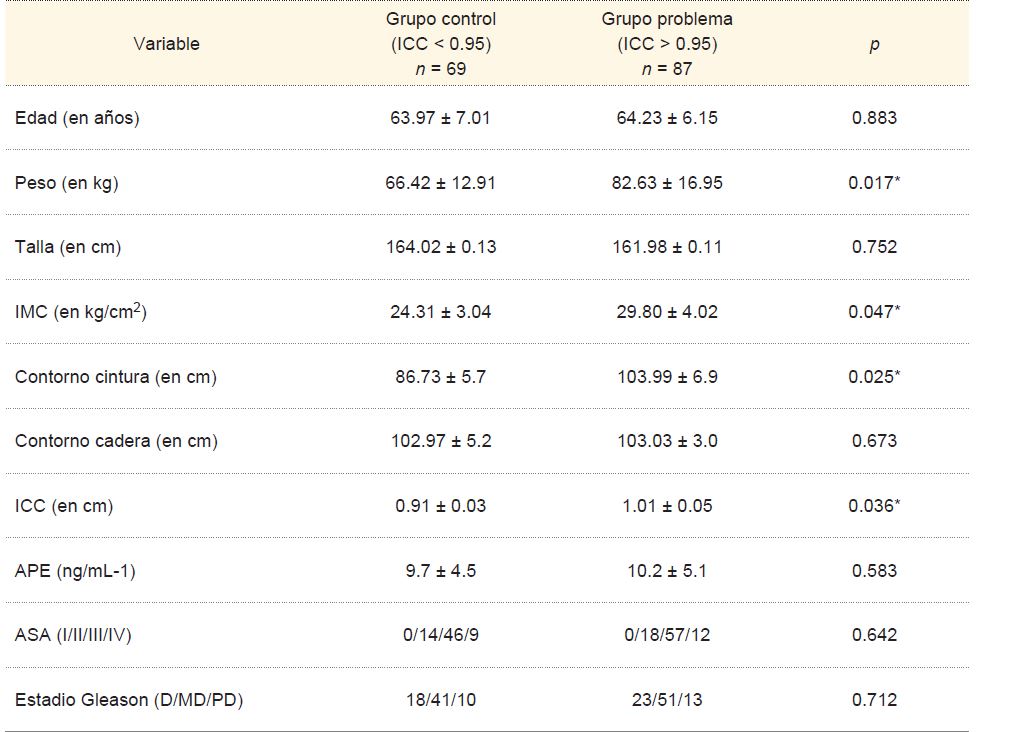Viewport: 1020px width, 732px height.
Task: Click the 18/41/10 Gleason value
Action: point(441,700)
